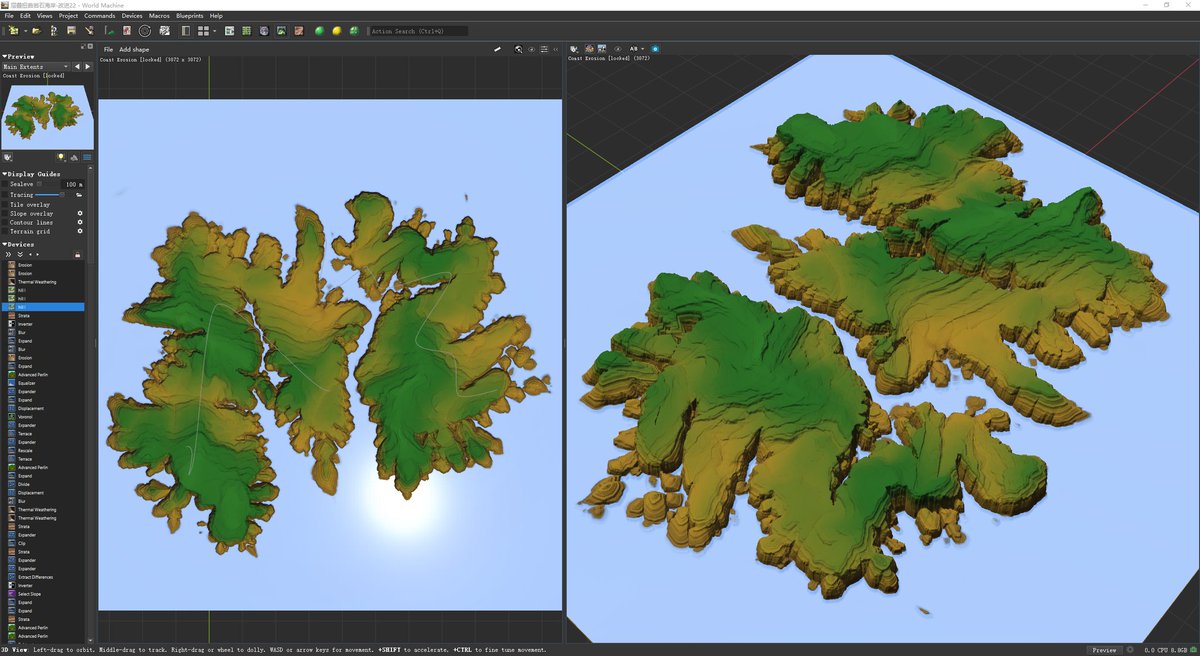Collapse the Preview section
Screen dimensions: 1200x656
click(x=4, y=57)
